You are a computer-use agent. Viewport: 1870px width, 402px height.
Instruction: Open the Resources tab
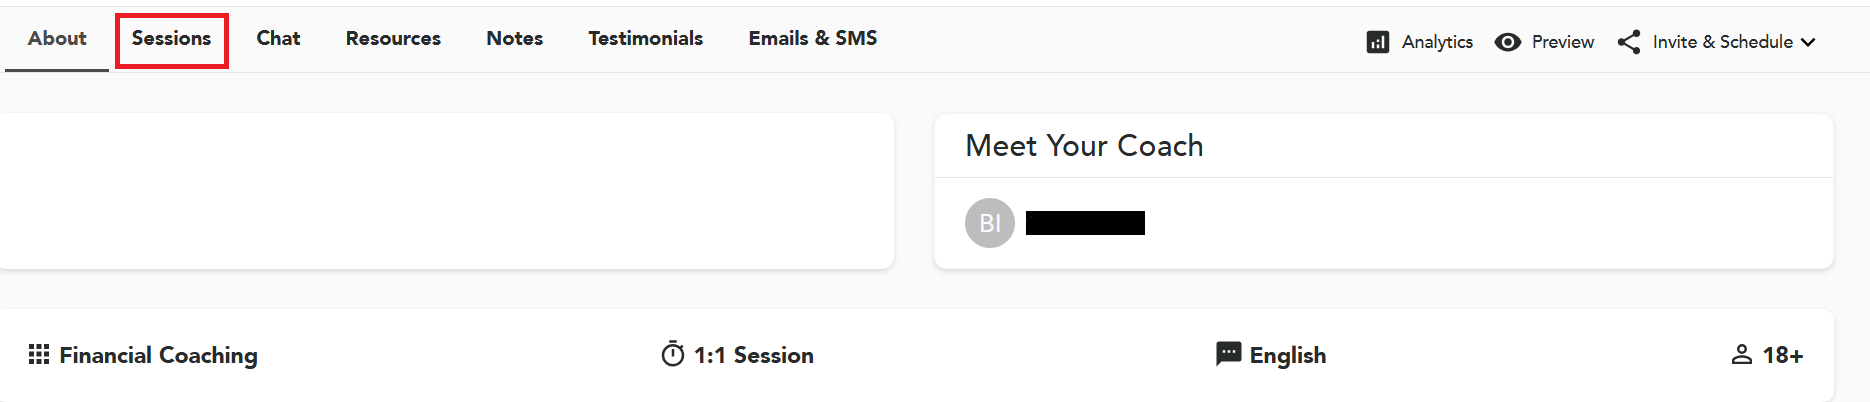[393, 38]
